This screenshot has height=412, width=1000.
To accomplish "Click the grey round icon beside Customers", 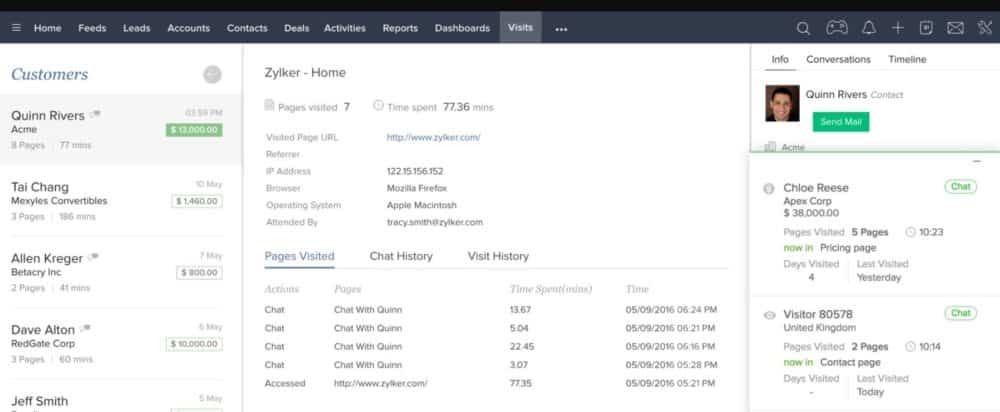I will (x=211, y=74).
